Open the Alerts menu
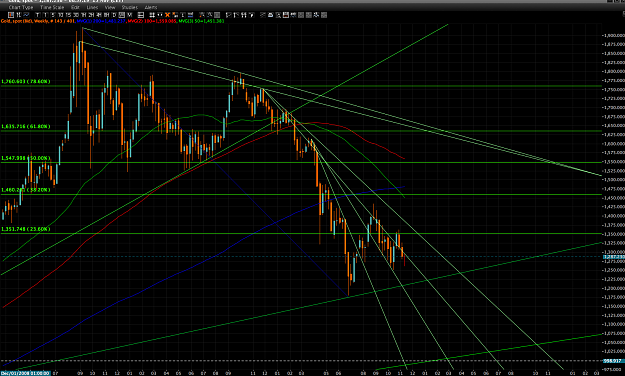The image size is (625, 376). click(151, 8)
